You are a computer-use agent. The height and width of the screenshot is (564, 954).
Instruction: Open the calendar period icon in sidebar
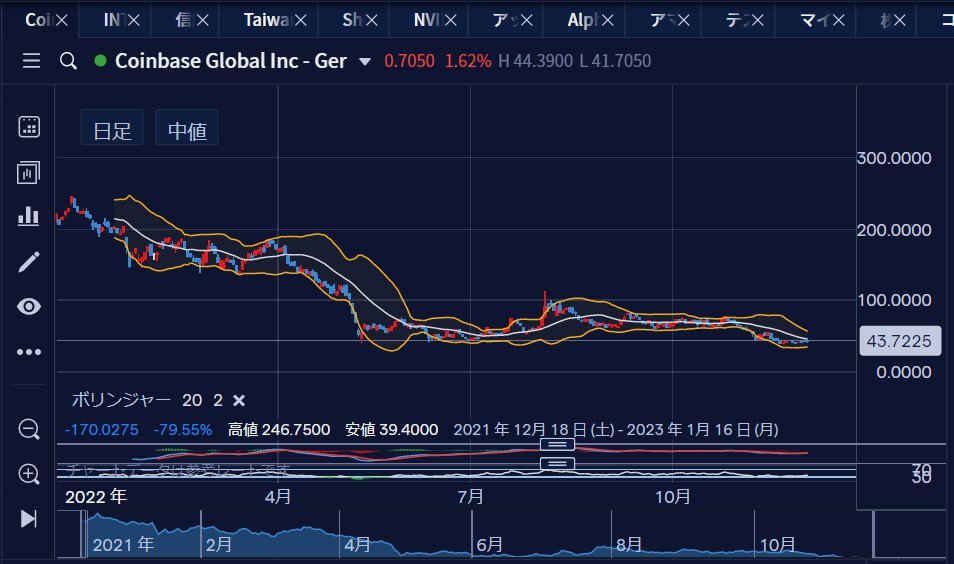tap(29, 127)
